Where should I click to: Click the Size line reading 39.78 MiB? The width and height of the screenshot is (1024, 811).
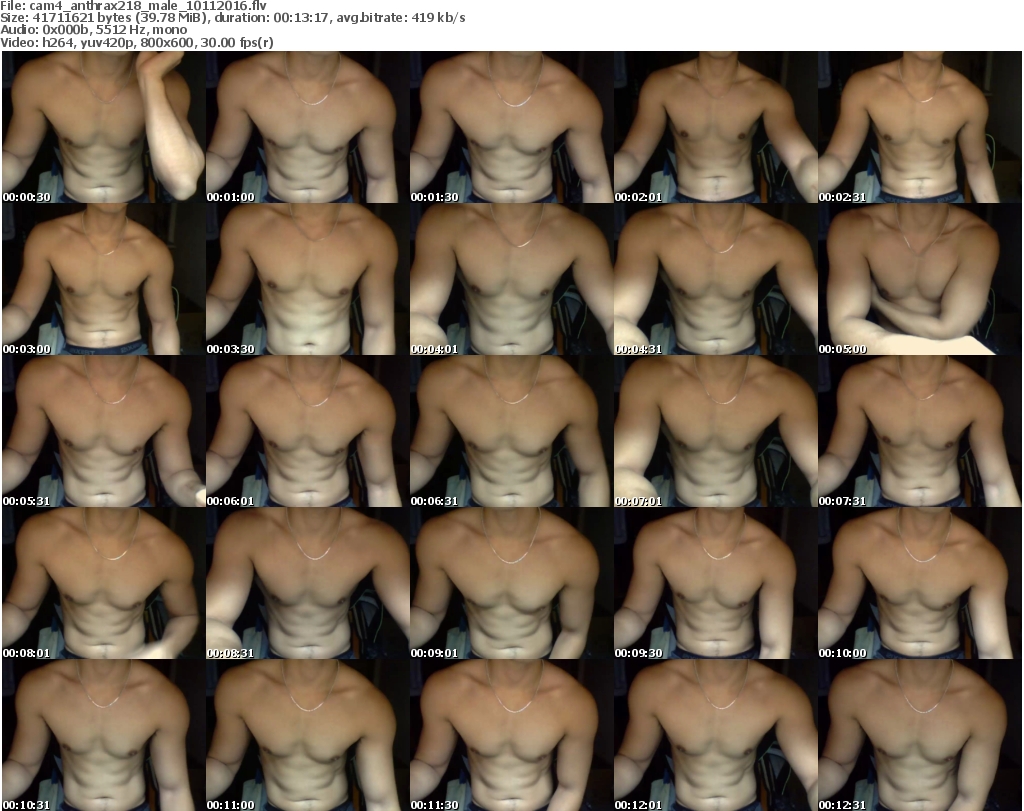tap(233, 18)
